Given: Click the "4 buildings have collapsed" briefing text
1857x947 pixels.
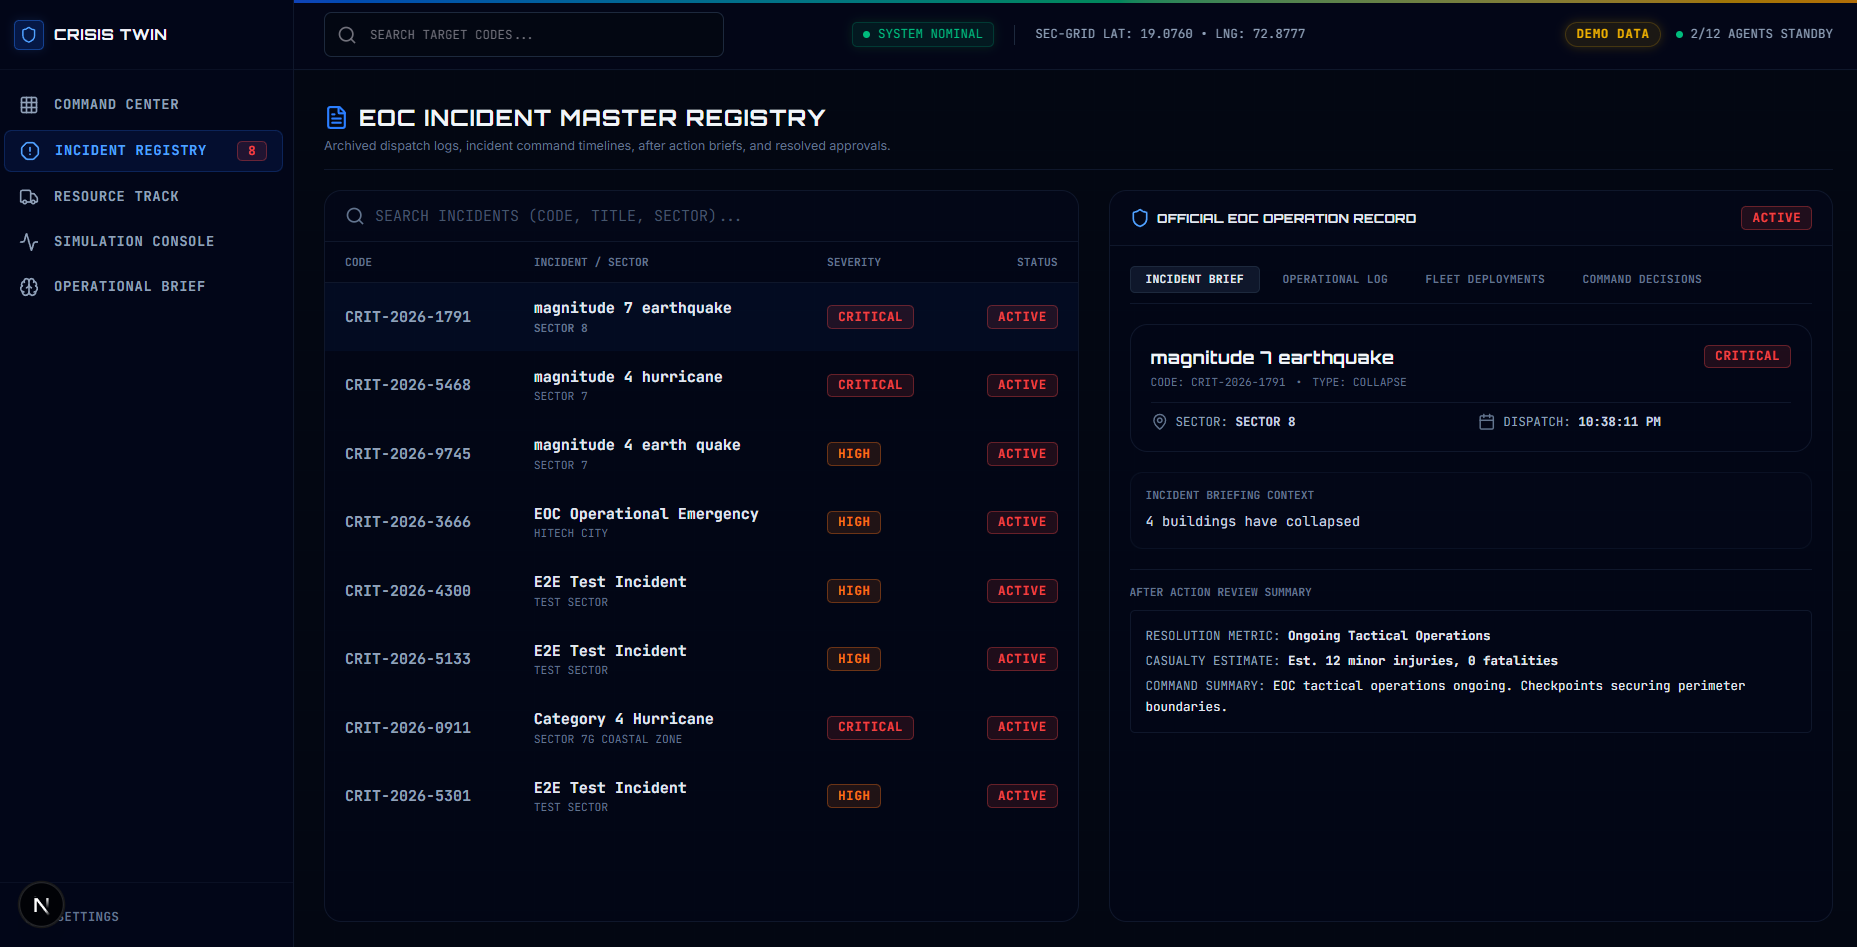Looking at the screenshot, I should pyautogui.click(x=1252, y=522).
